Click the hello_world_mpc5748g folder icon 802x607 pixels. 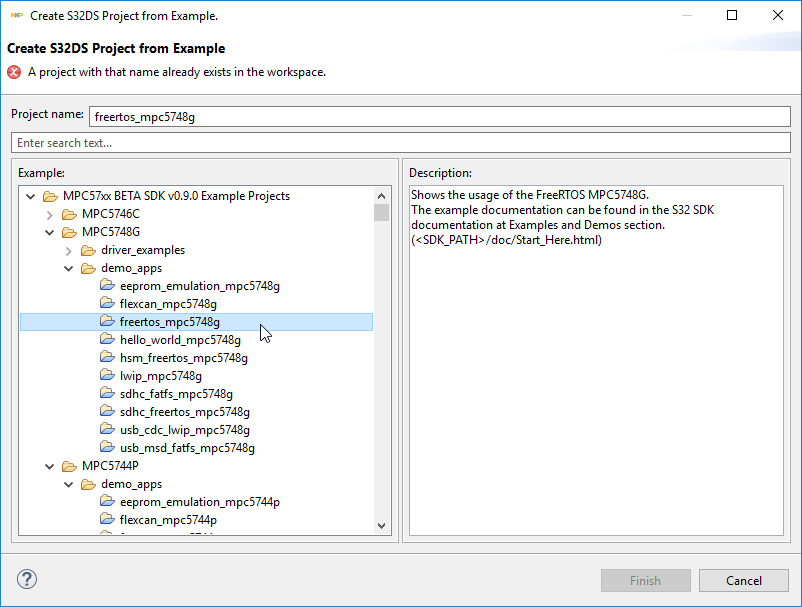coord(108,340)
